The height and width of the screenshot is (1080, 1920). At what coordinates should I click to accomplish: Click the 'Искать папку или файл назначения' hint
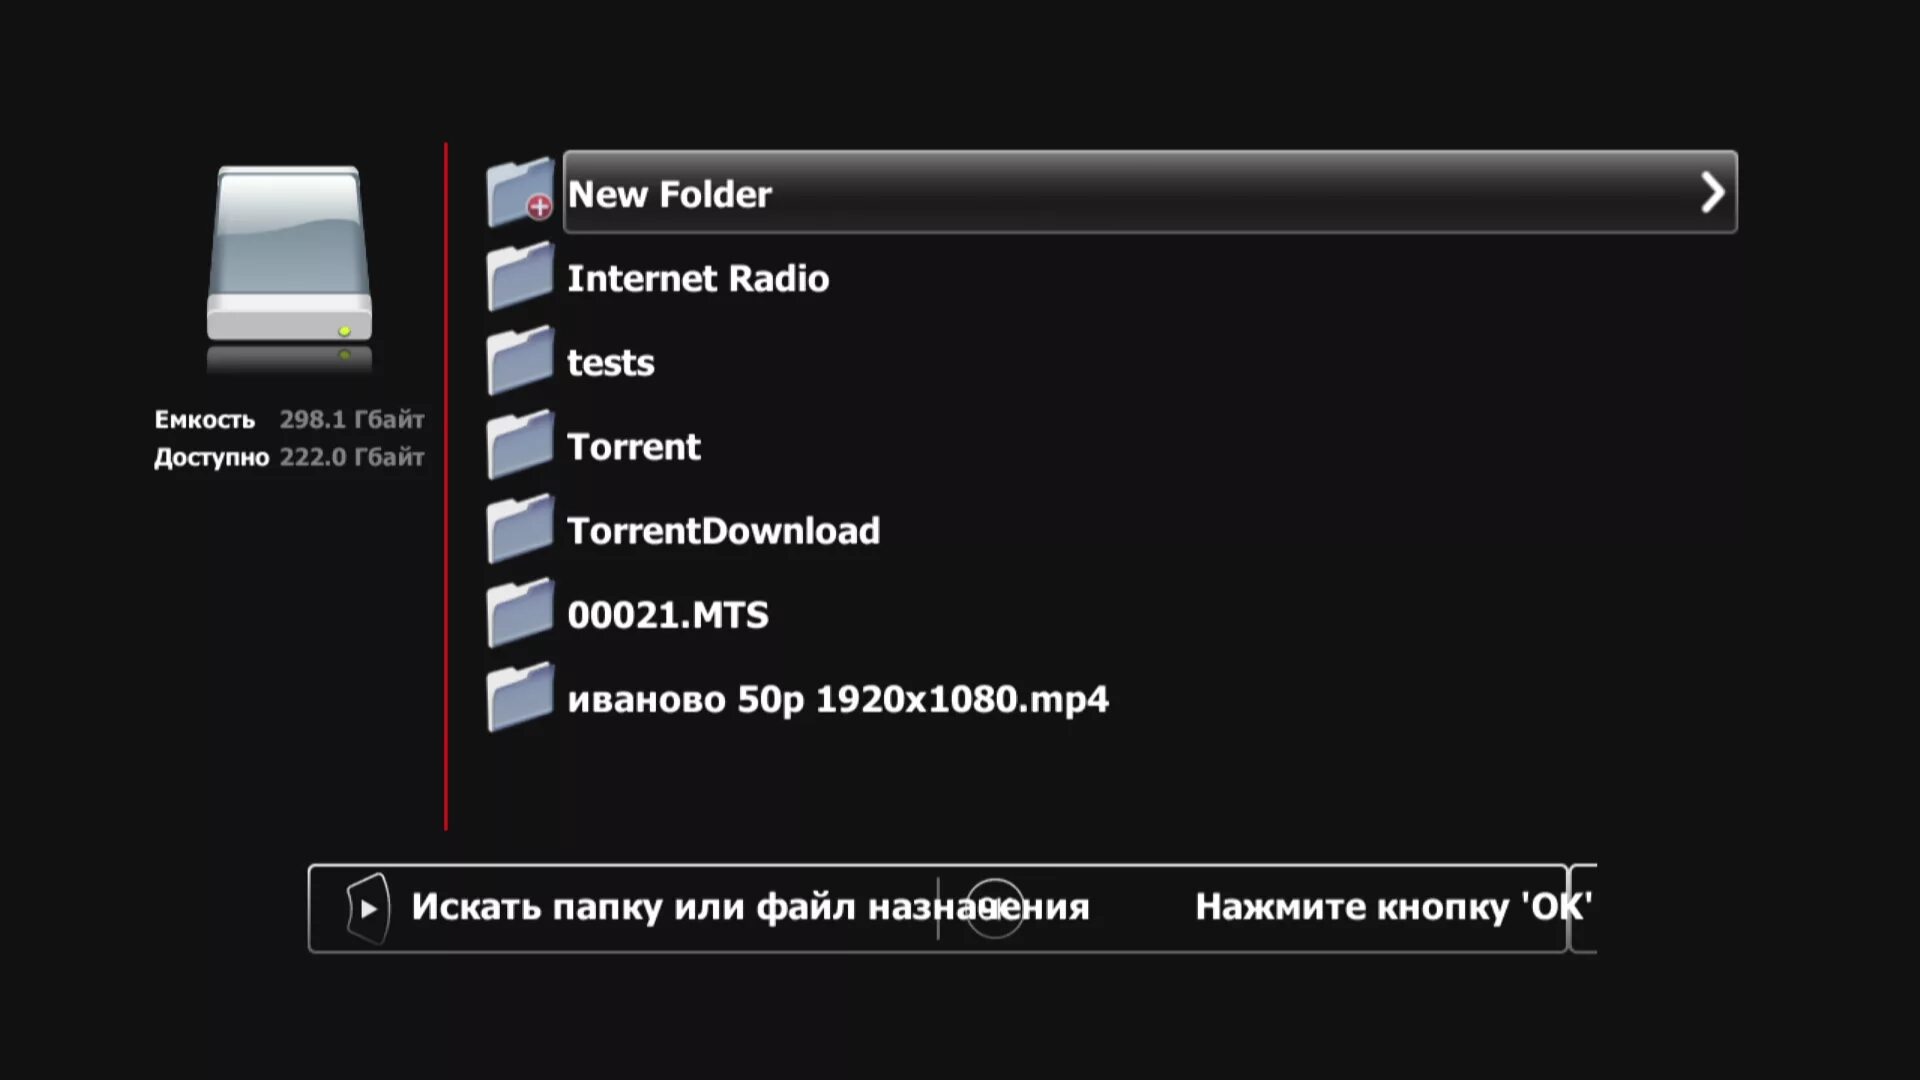[x=750, y=907]
